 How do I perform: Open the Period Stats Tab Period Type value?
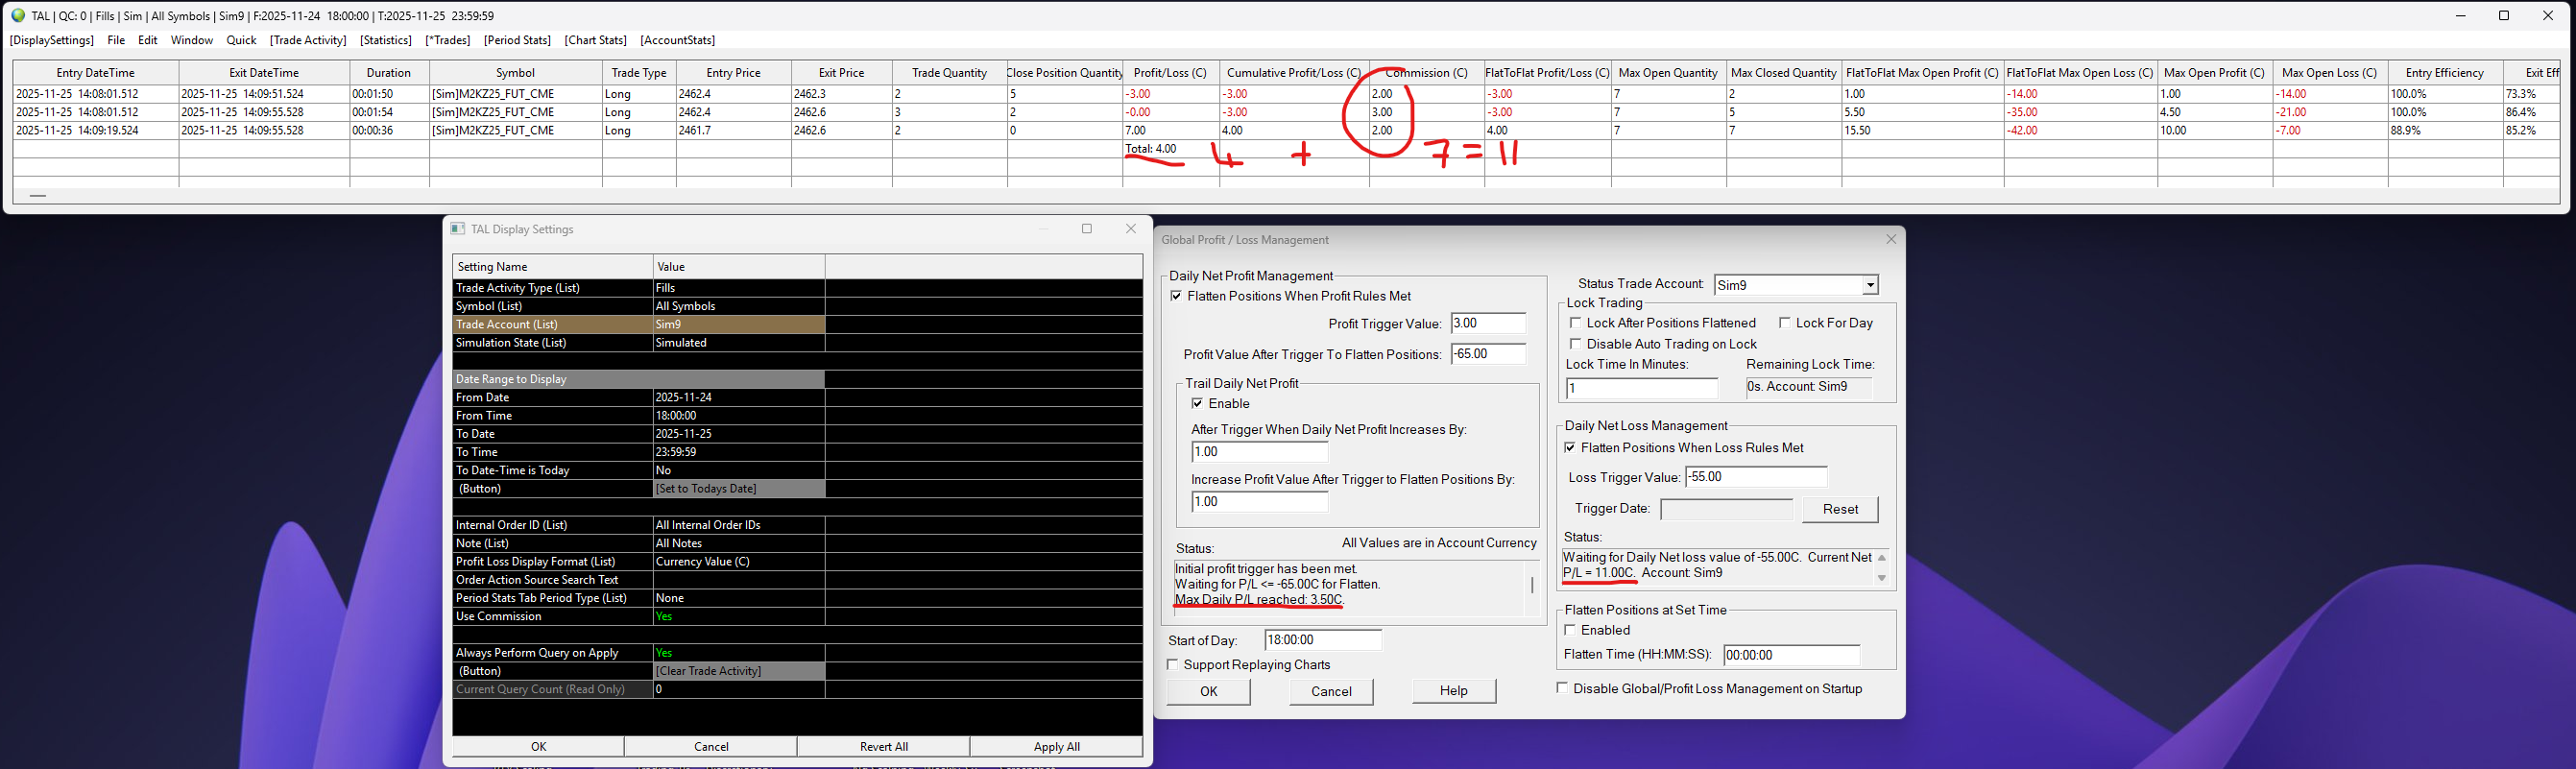click(738, 598)
